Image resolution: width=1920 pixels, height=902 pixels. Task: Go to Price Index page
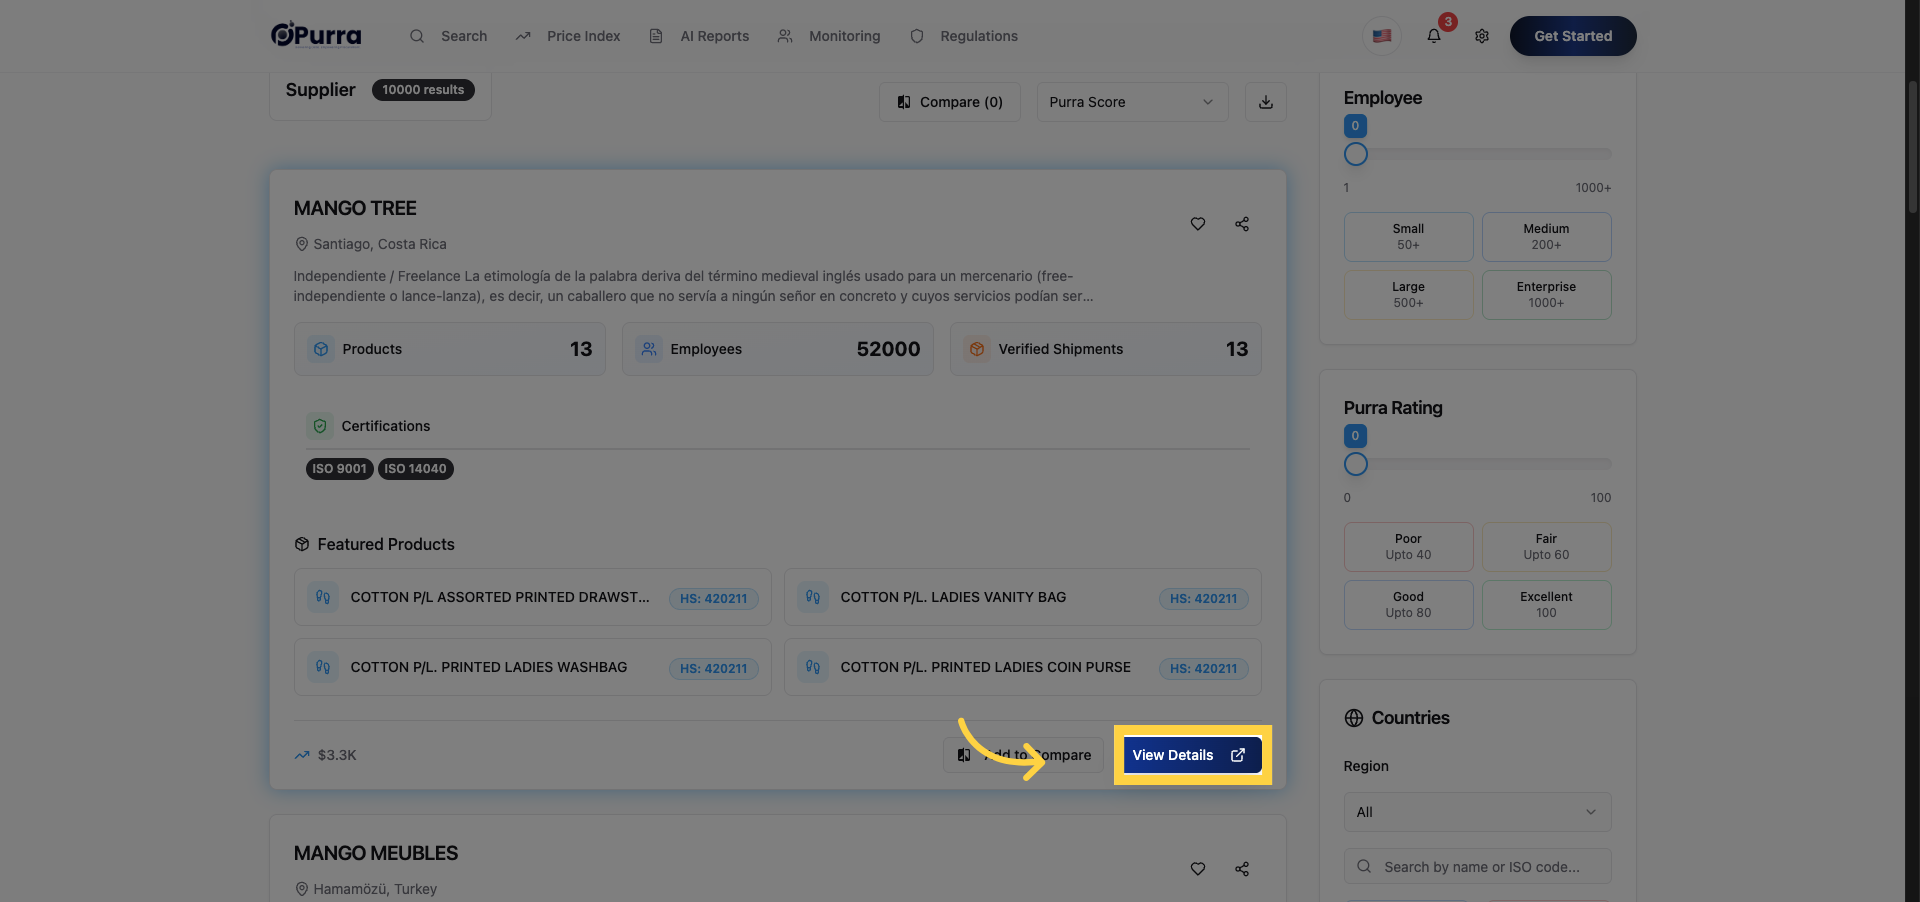[x=568, y=36]
